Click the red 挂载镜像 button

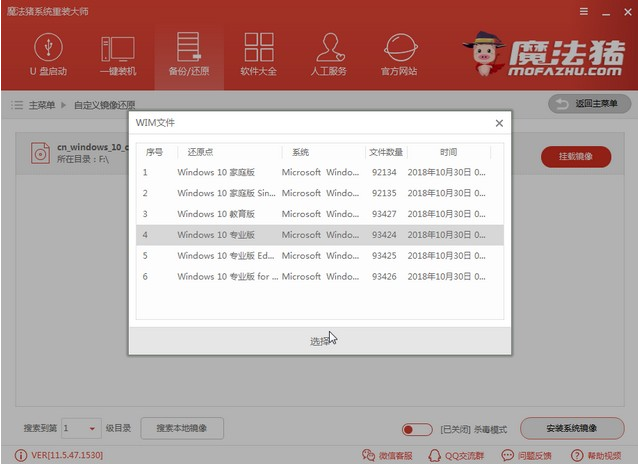click(x=575, y=156)
